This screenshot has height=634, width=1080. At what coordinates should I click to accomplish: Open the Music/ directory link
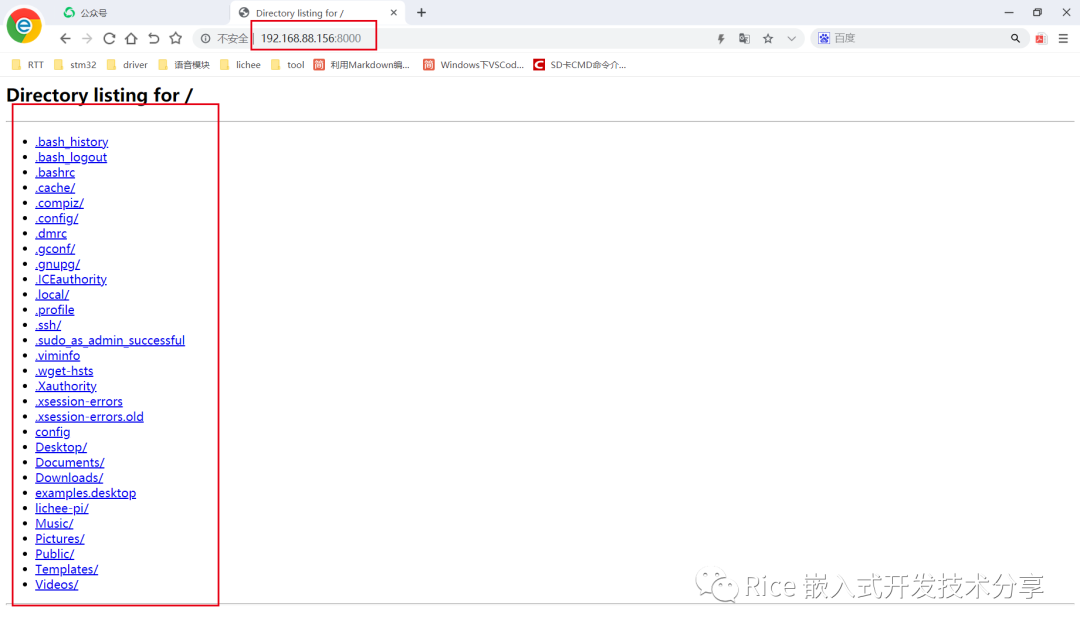pos(54,524)
